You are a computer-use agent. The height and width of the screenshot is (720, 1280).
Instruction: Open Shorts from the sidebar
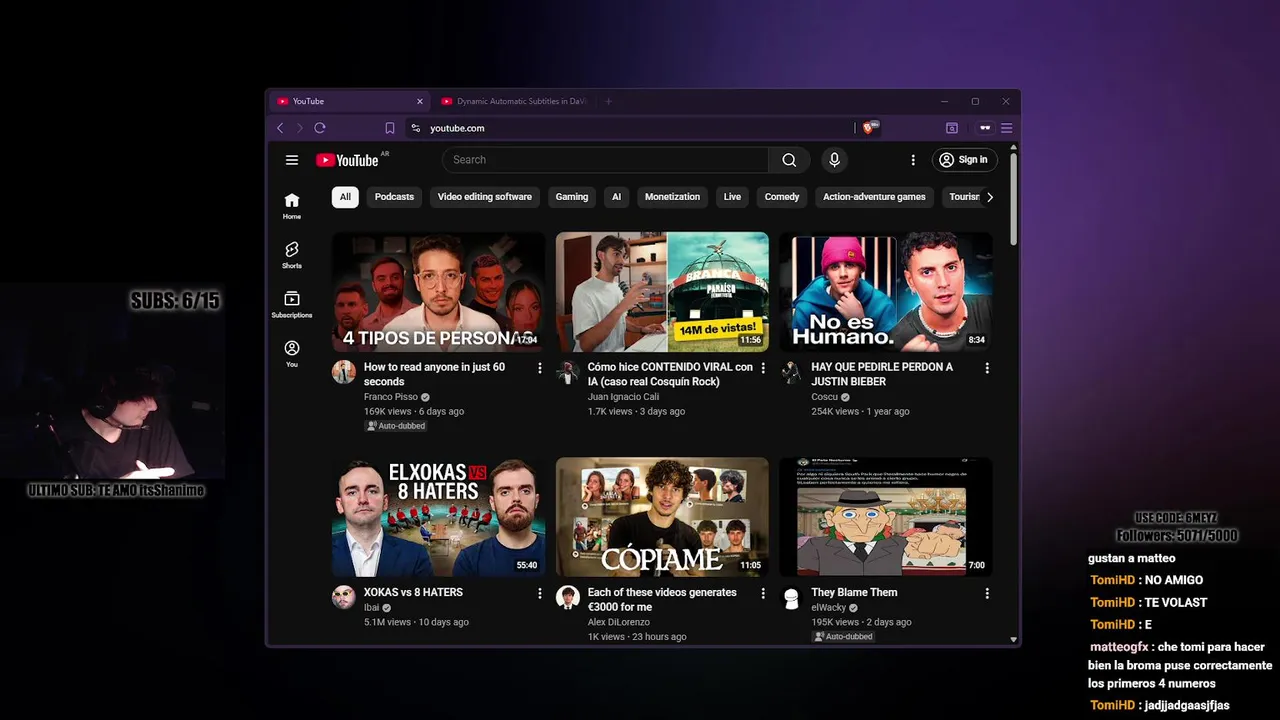[x=292, y=255]
